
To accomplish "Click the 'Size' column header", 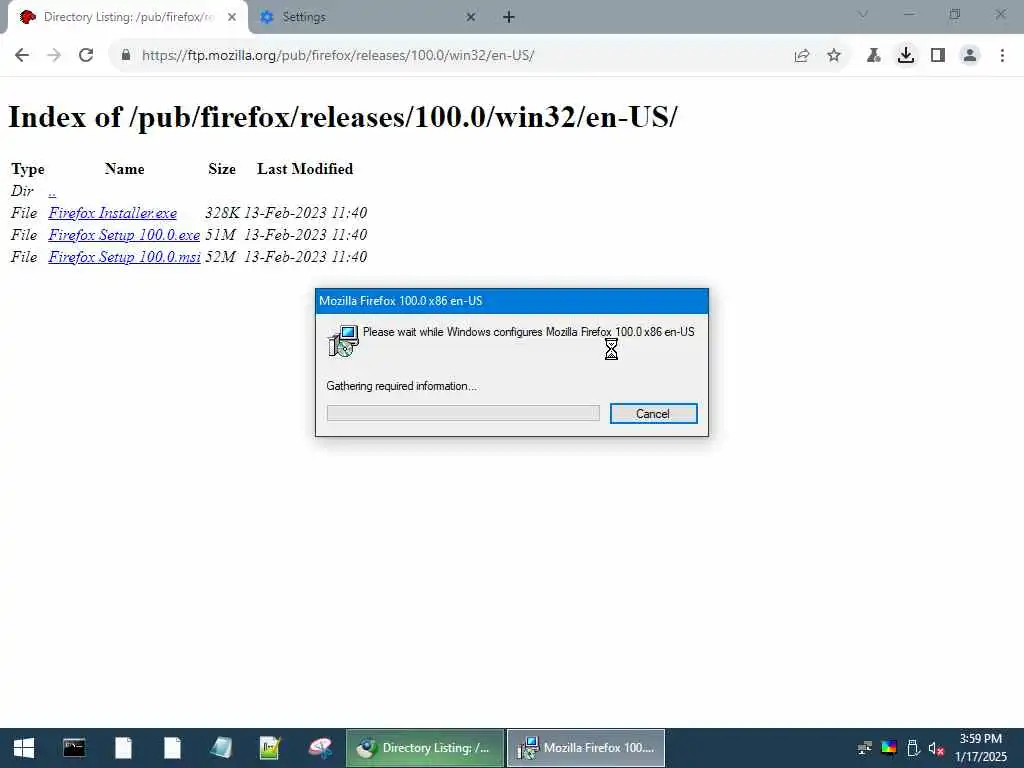I will click(222, 169).
